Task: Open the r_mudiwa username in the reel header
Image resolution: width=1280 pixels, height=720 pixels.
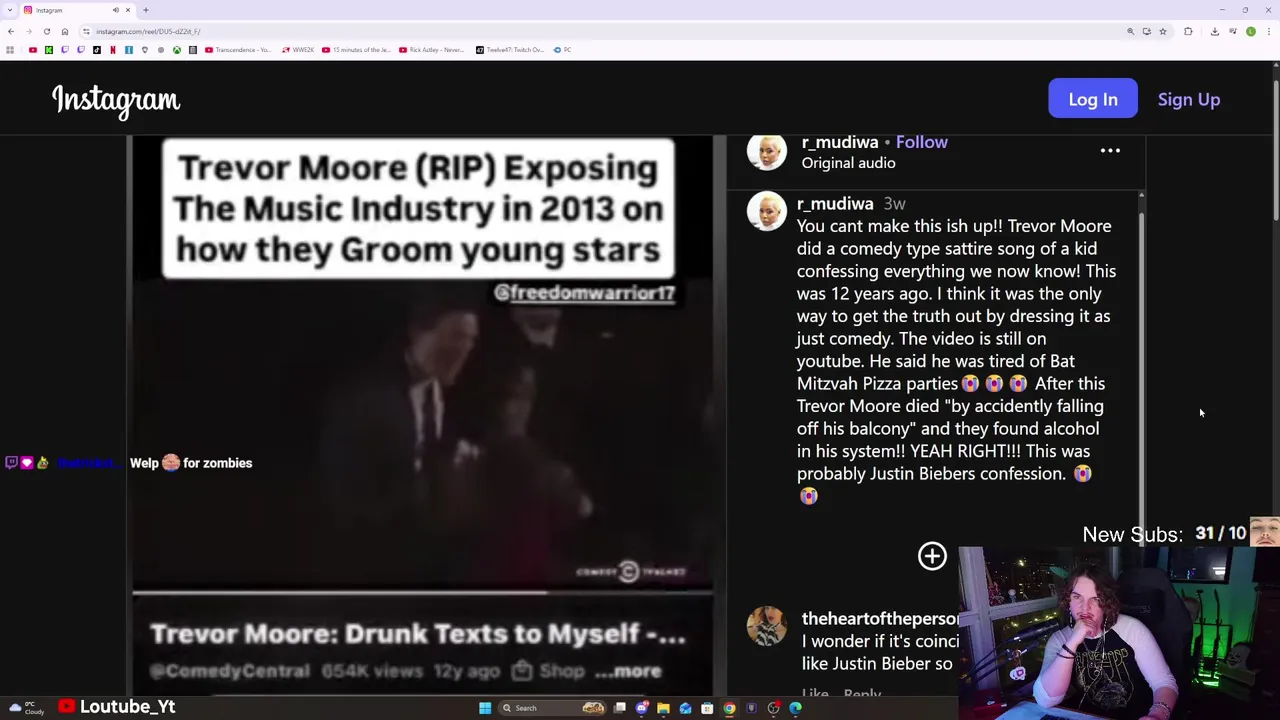Action: coord(840,142)
